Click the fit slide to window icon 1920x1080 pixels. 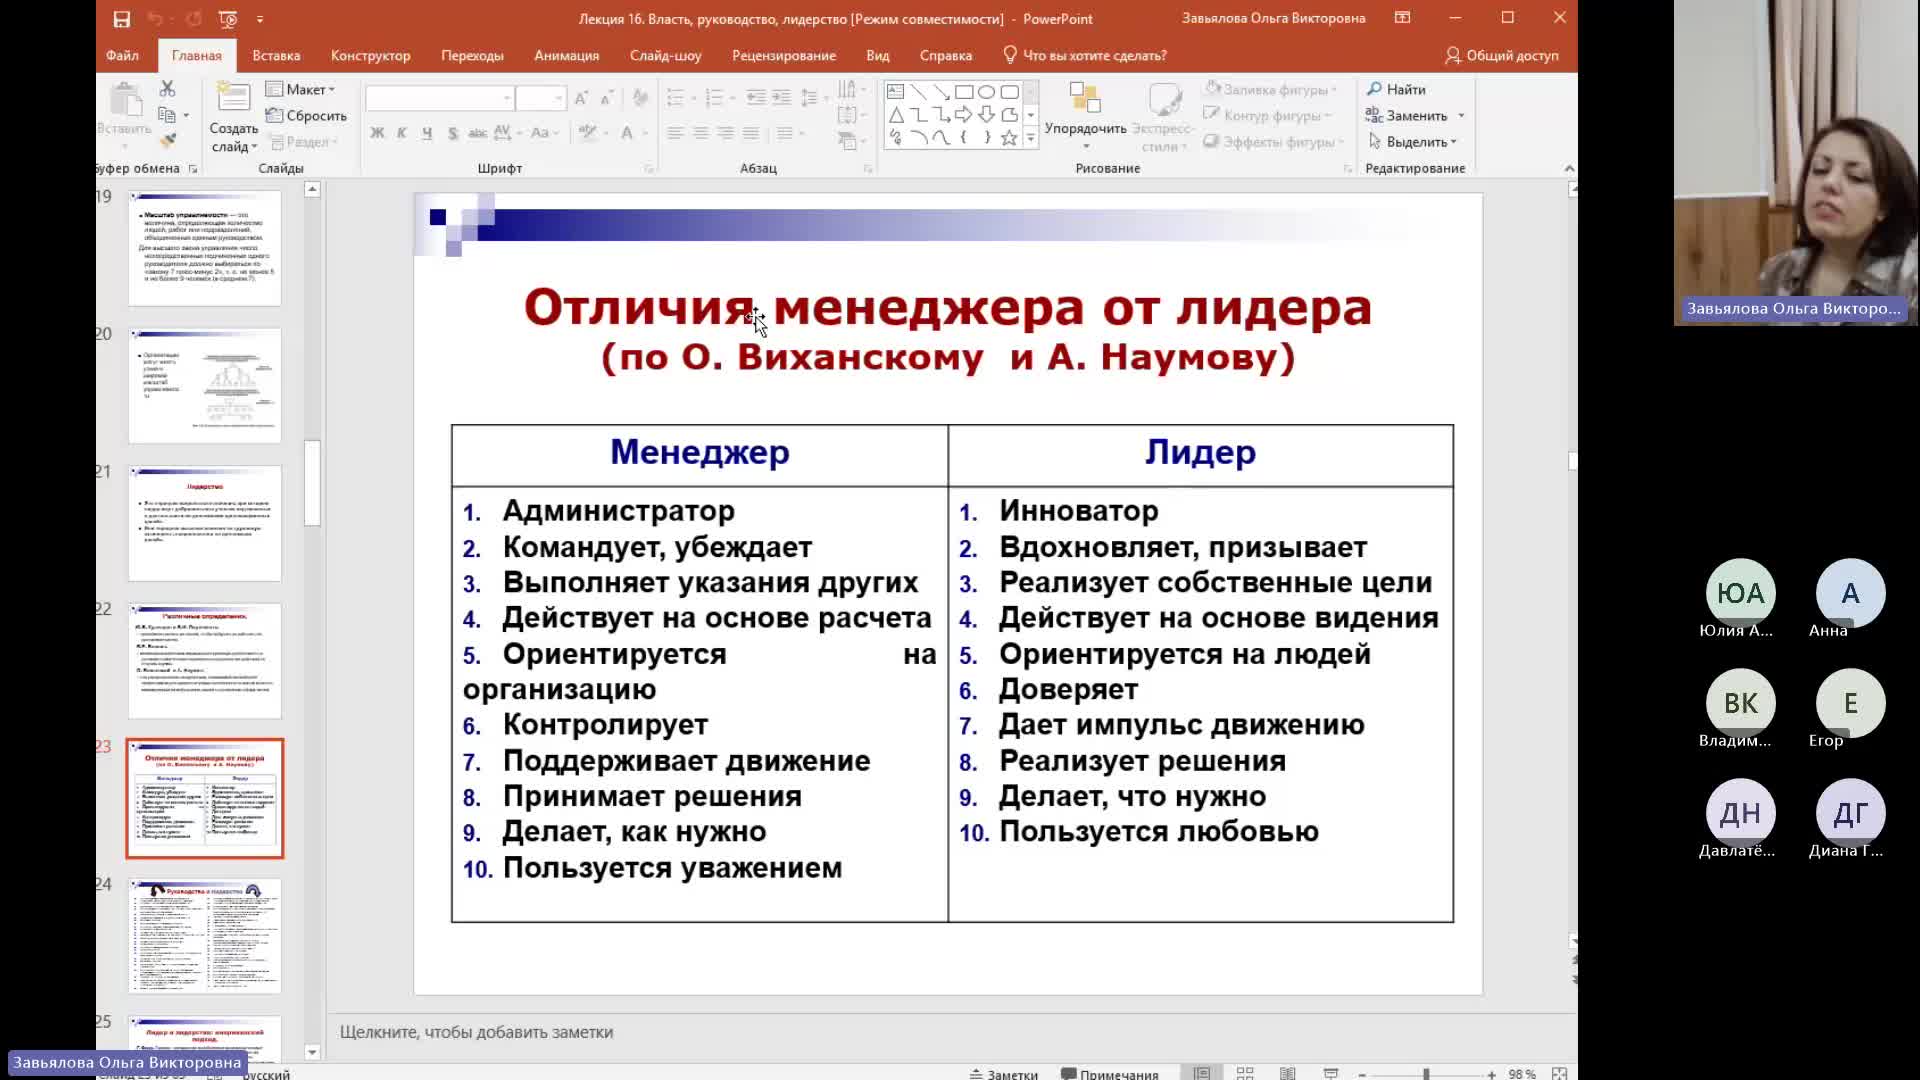click(x=1559, y=1073)
